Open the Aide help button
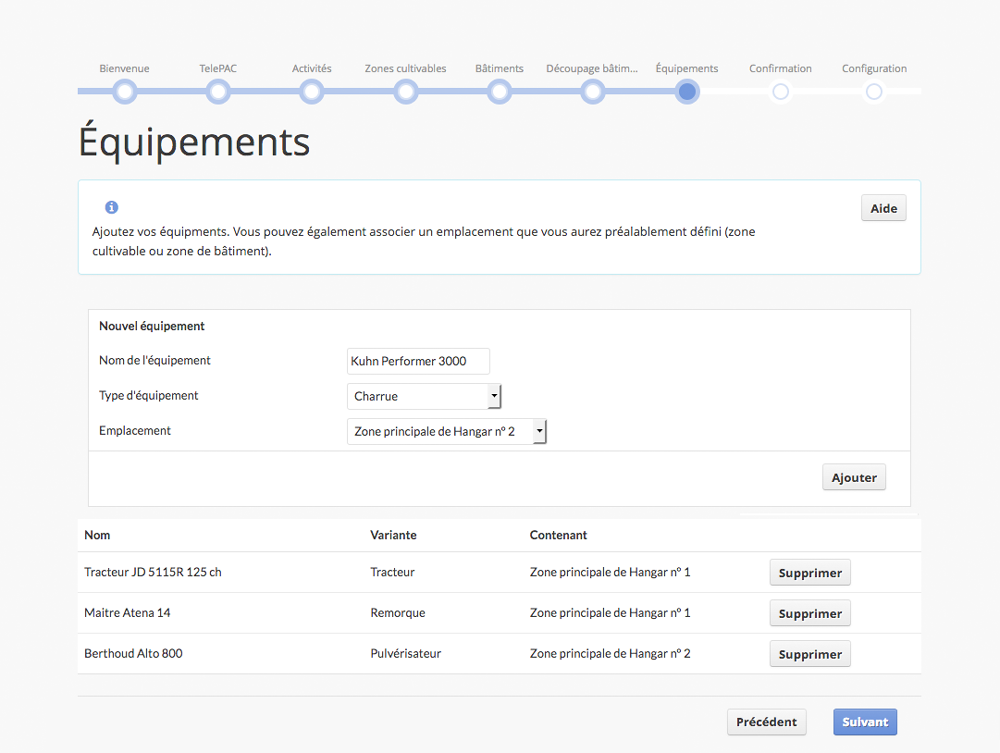Viewport: 1000px width, 753px height. pos(883,208)
